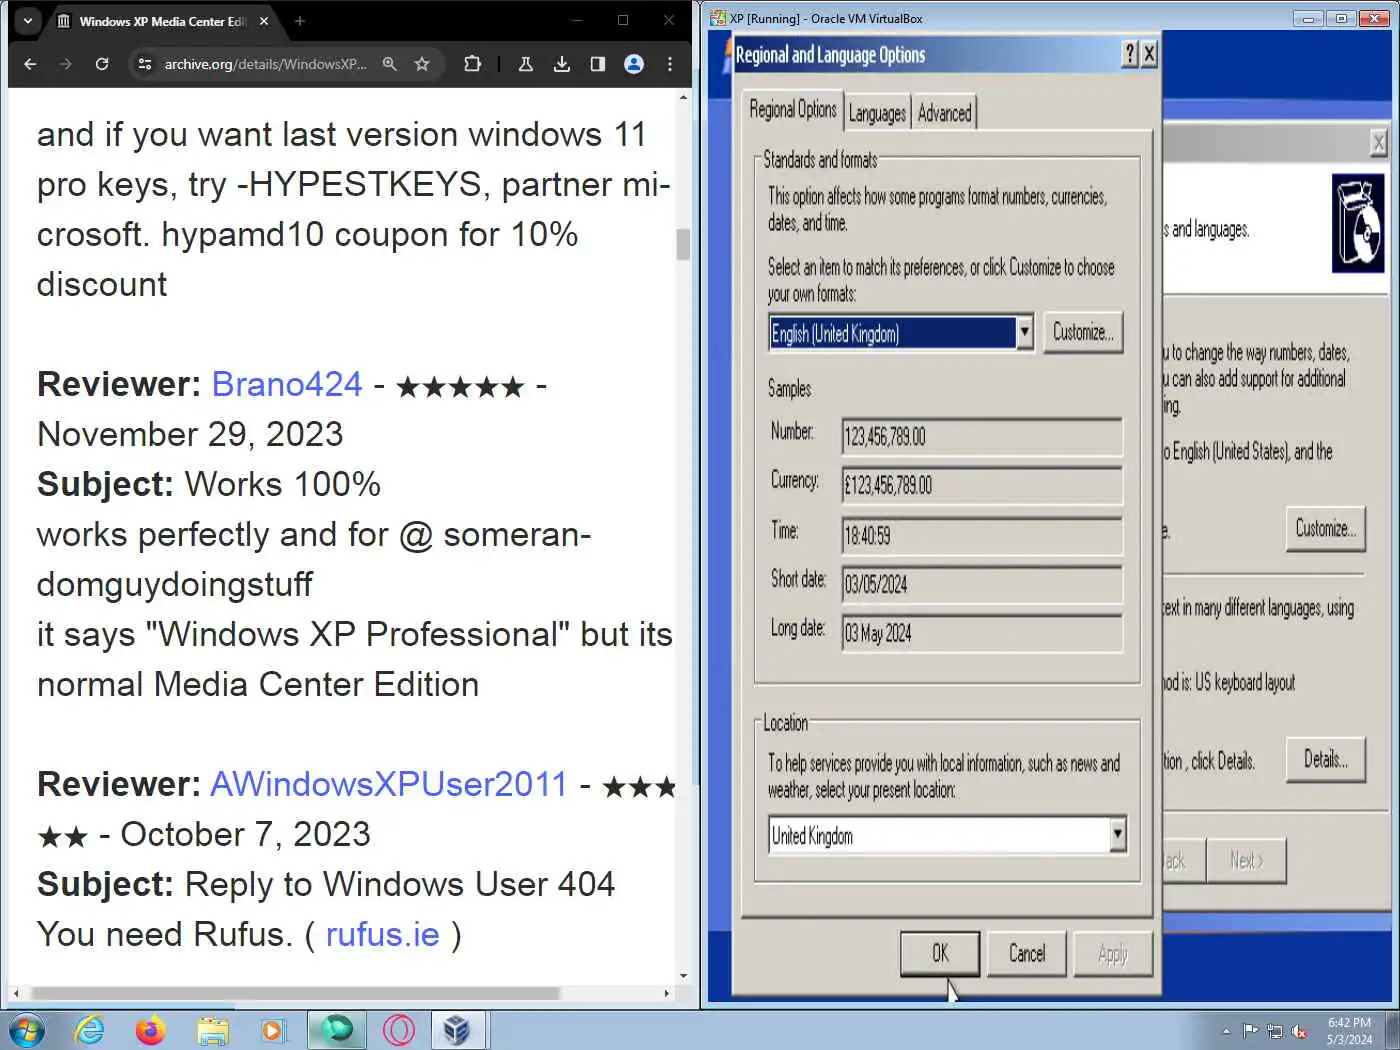Open reviewer Brano424 profile link
The height and width of the screenshot is (1050, 1400).
[x=287, y=384]
